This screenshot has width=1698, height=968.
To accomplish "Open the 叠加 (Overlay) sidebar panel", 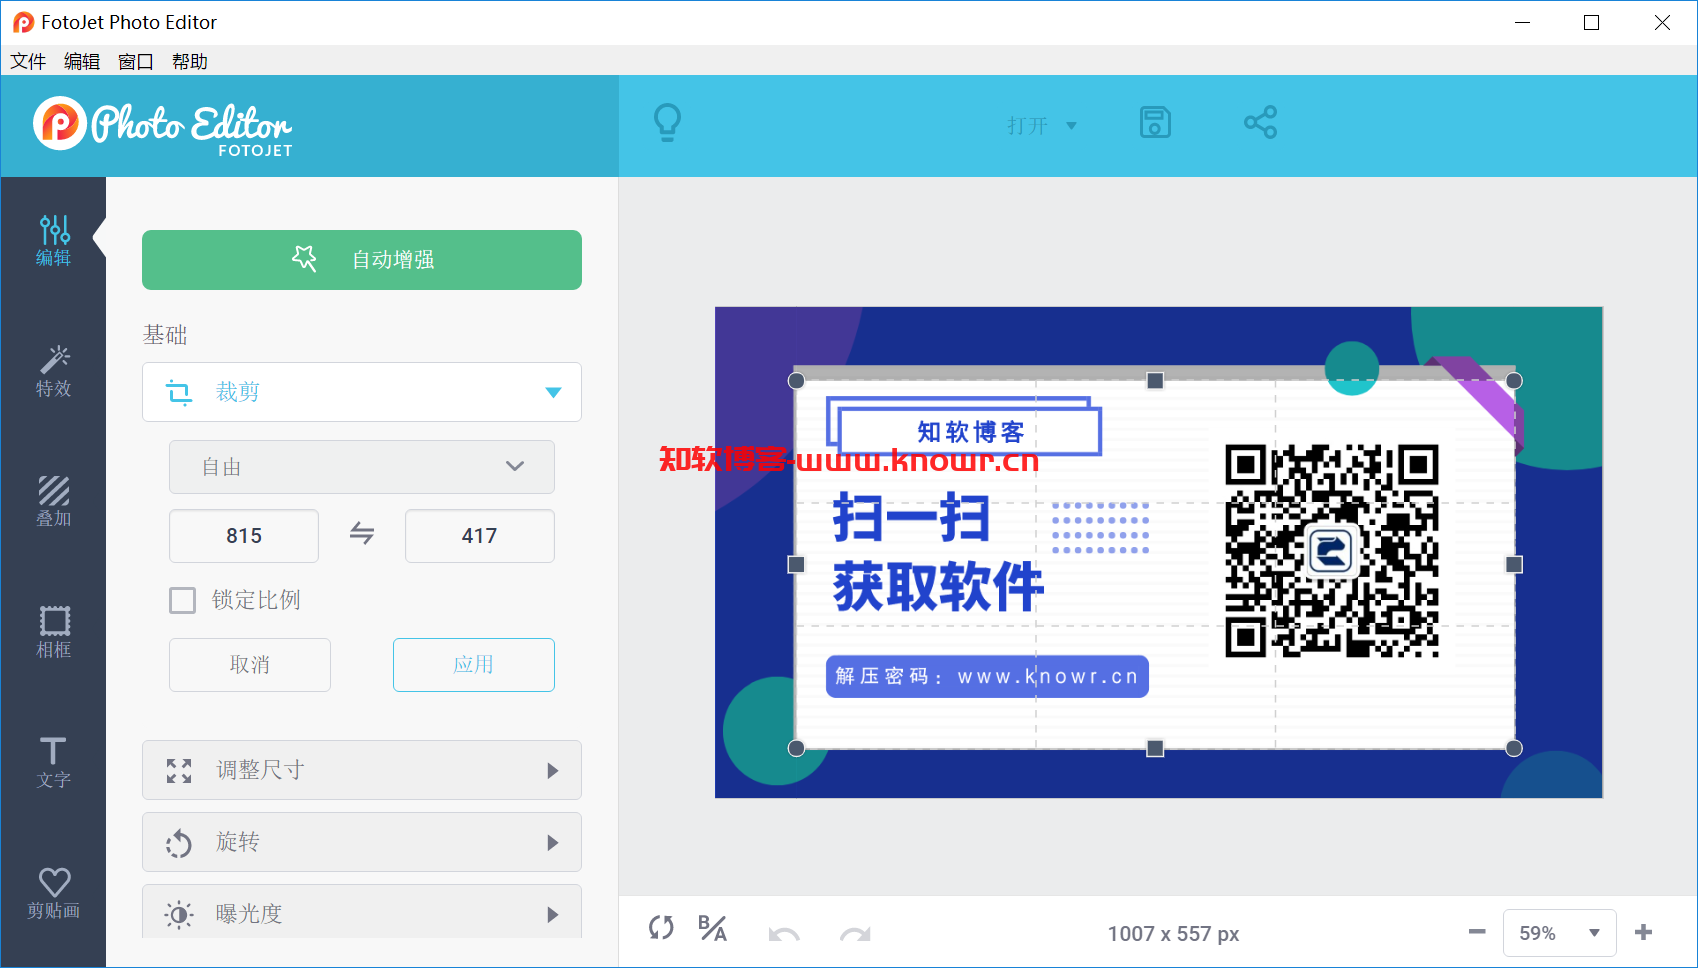I will pyautogui.click(x=54, y=502).
